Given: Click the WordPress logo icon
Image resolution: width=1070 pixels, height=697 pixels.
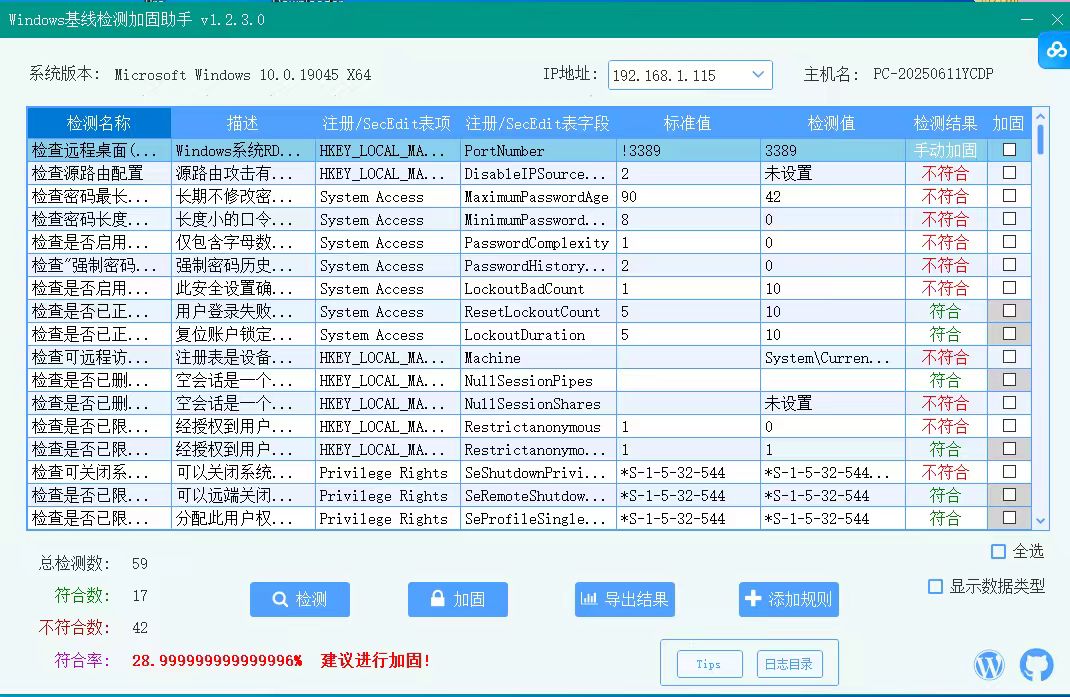Looking at the screenshot, I should pos(989,664).
